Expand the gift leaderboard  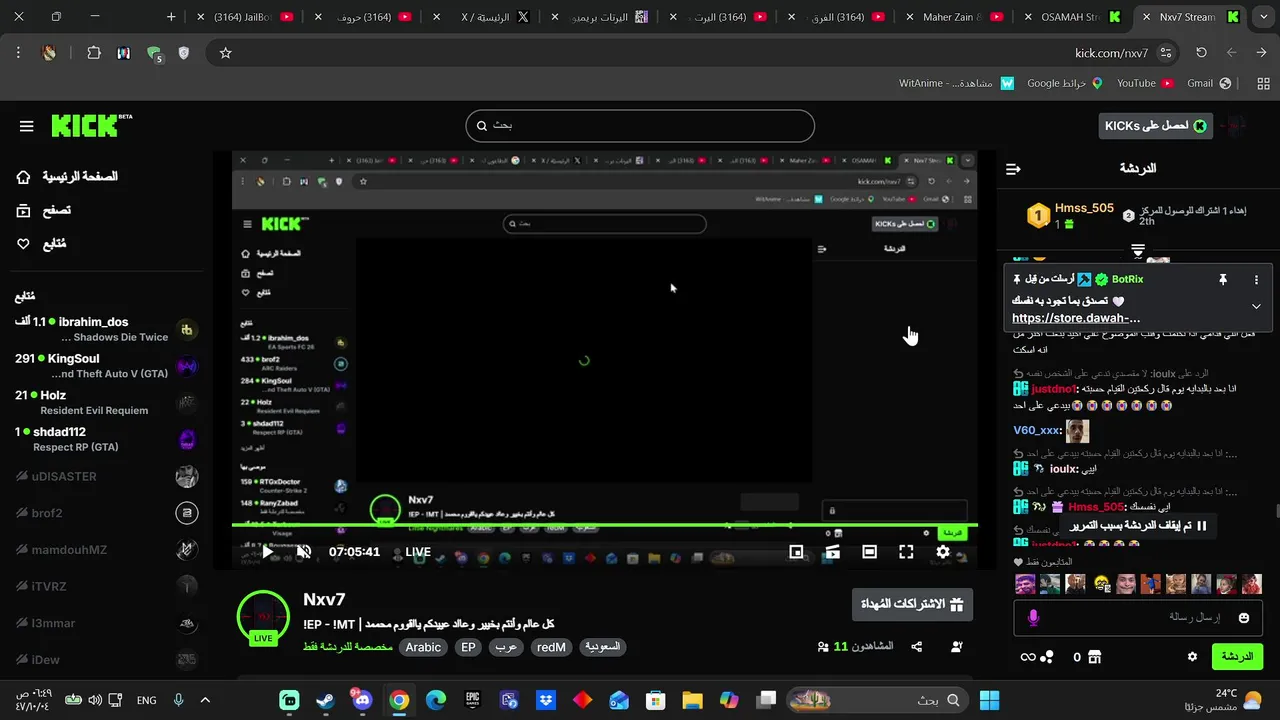tap(1138, 249)
